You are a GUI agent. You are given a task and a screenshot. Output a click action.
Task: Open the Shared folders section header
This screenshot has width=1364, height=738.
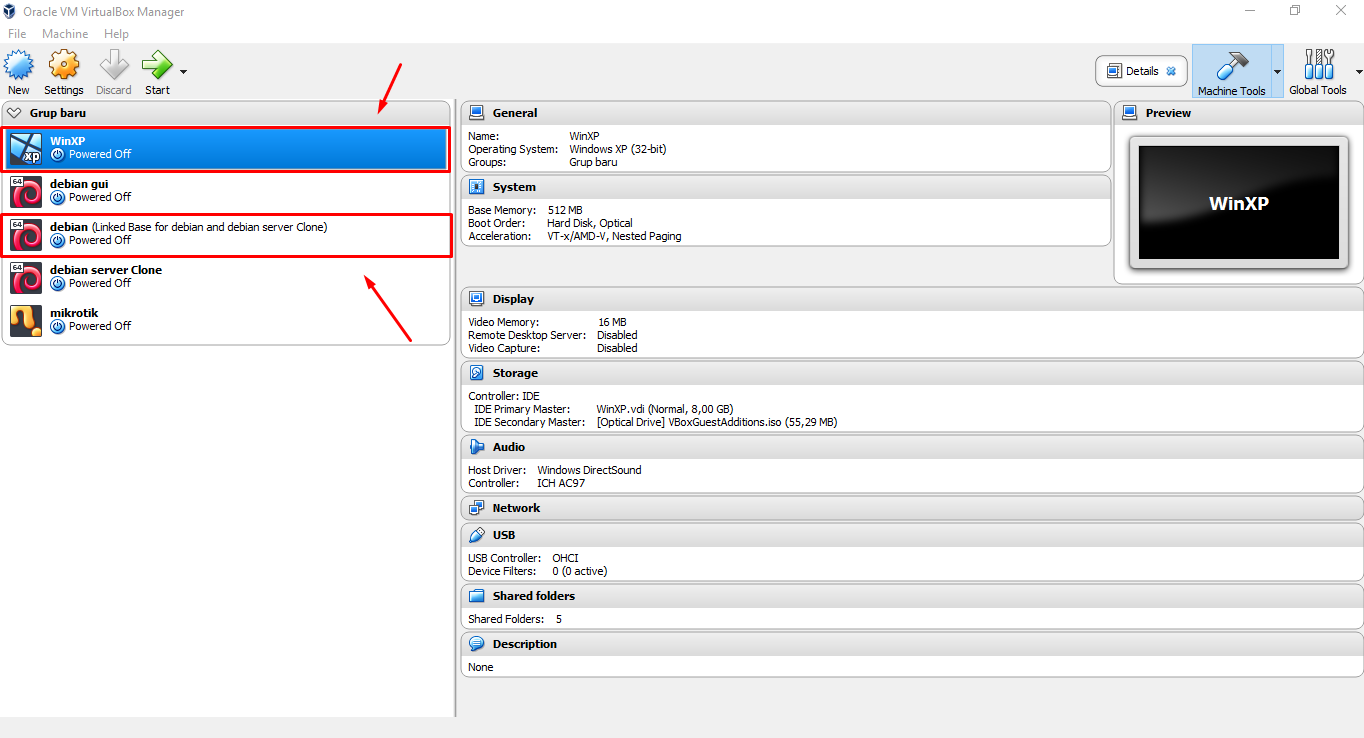[912, 596]
